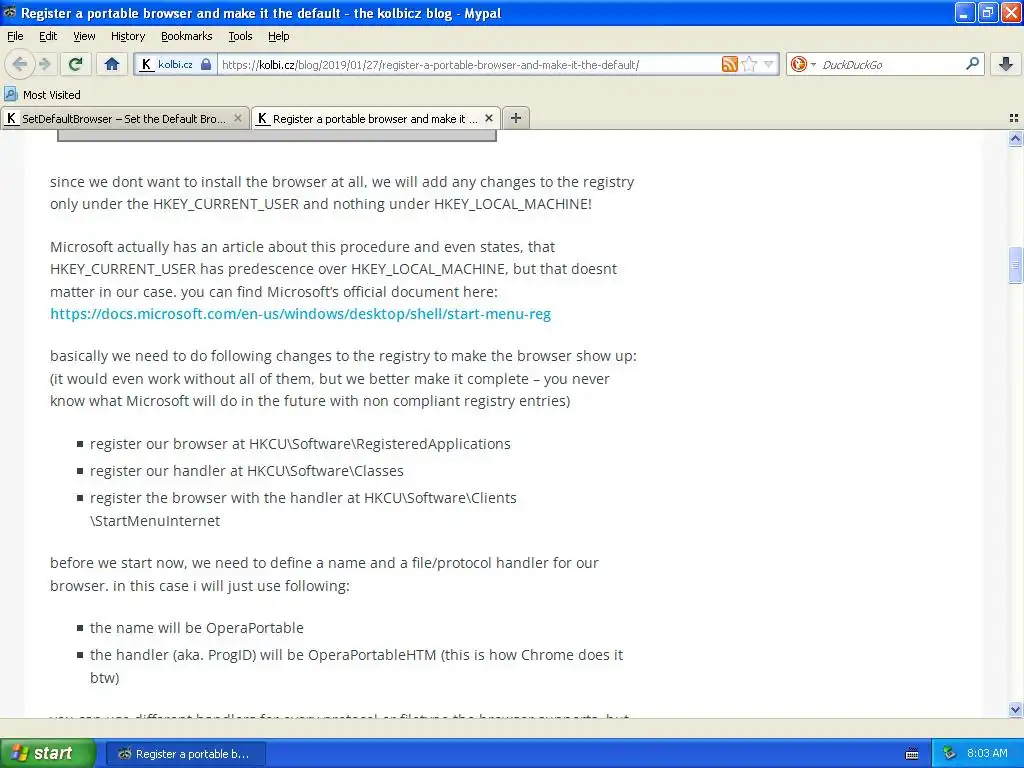Close the SetDefaultBrowser tab
The height and width of the screenshot is (768, 1024).
pyautogui.click(x=238, y=118)
